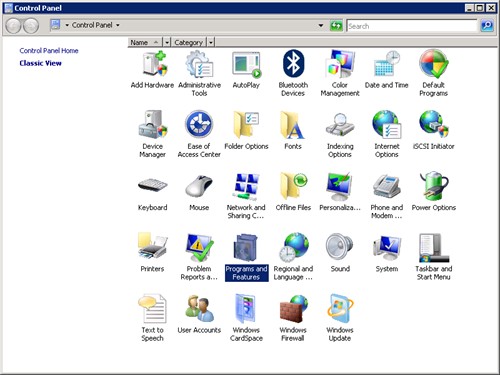500x375 pixels.
Task: Go forward with the Forward arrow
Action: tap(31, 26)
